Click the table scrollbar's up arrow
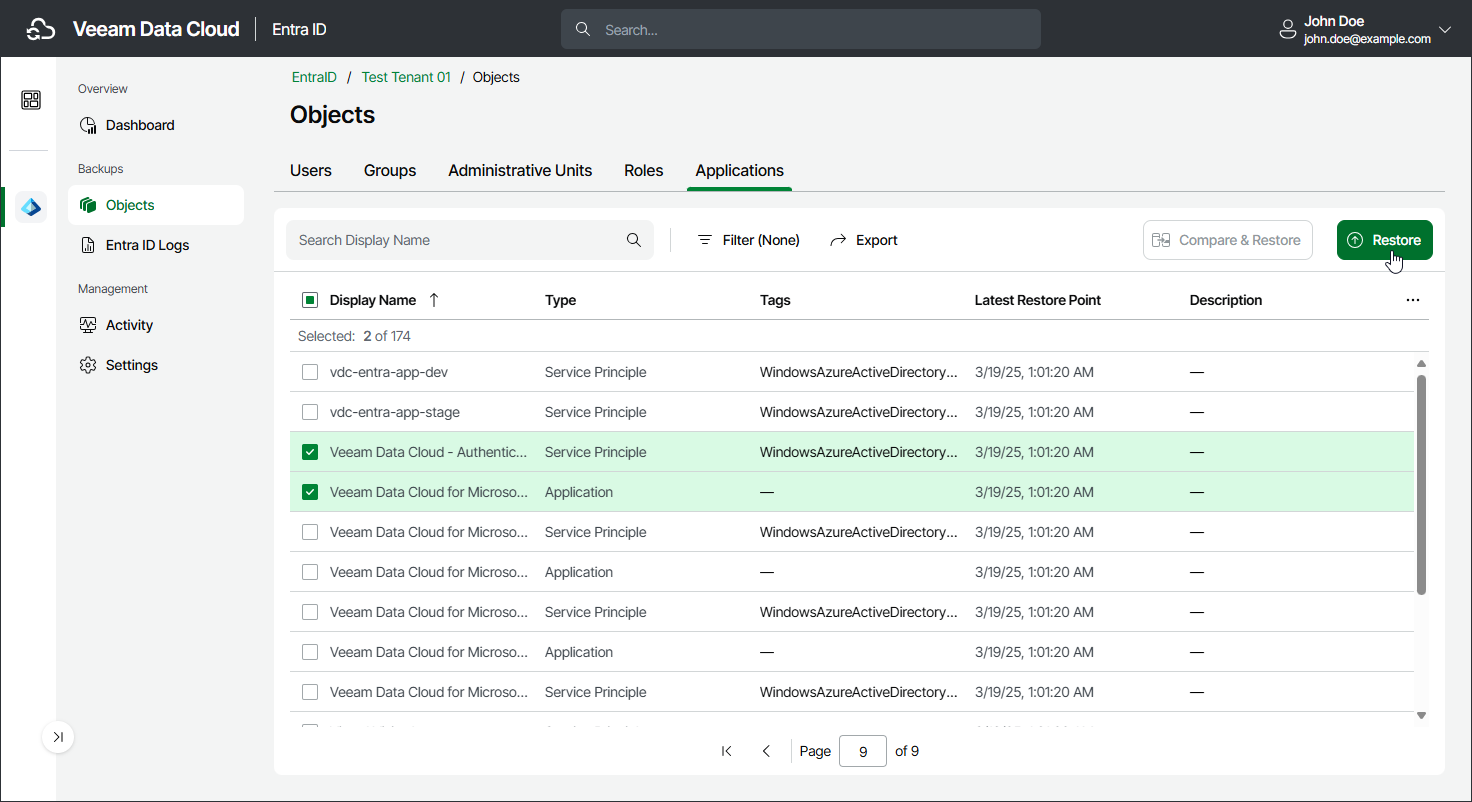This screenshot has height=802, width=1472. pos(1421,364)
